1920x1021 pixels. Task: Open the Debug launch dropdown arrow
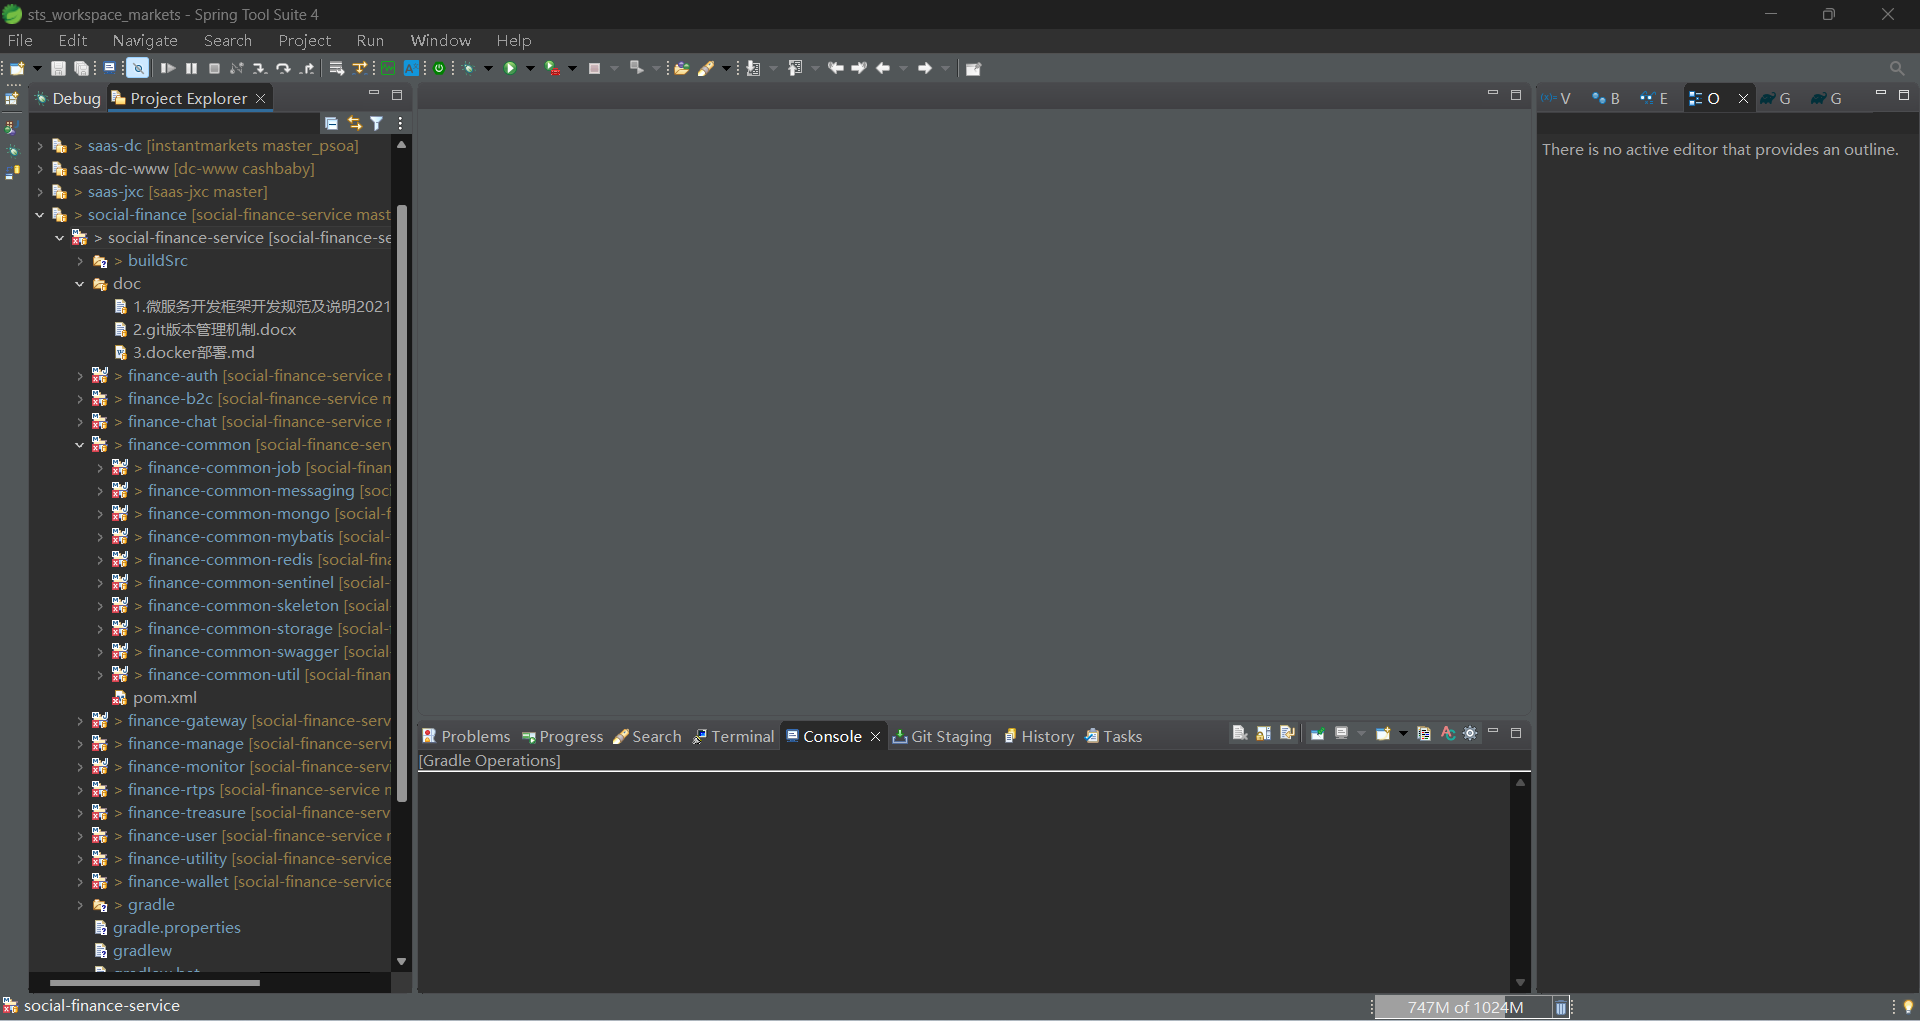tap(488, 68)
